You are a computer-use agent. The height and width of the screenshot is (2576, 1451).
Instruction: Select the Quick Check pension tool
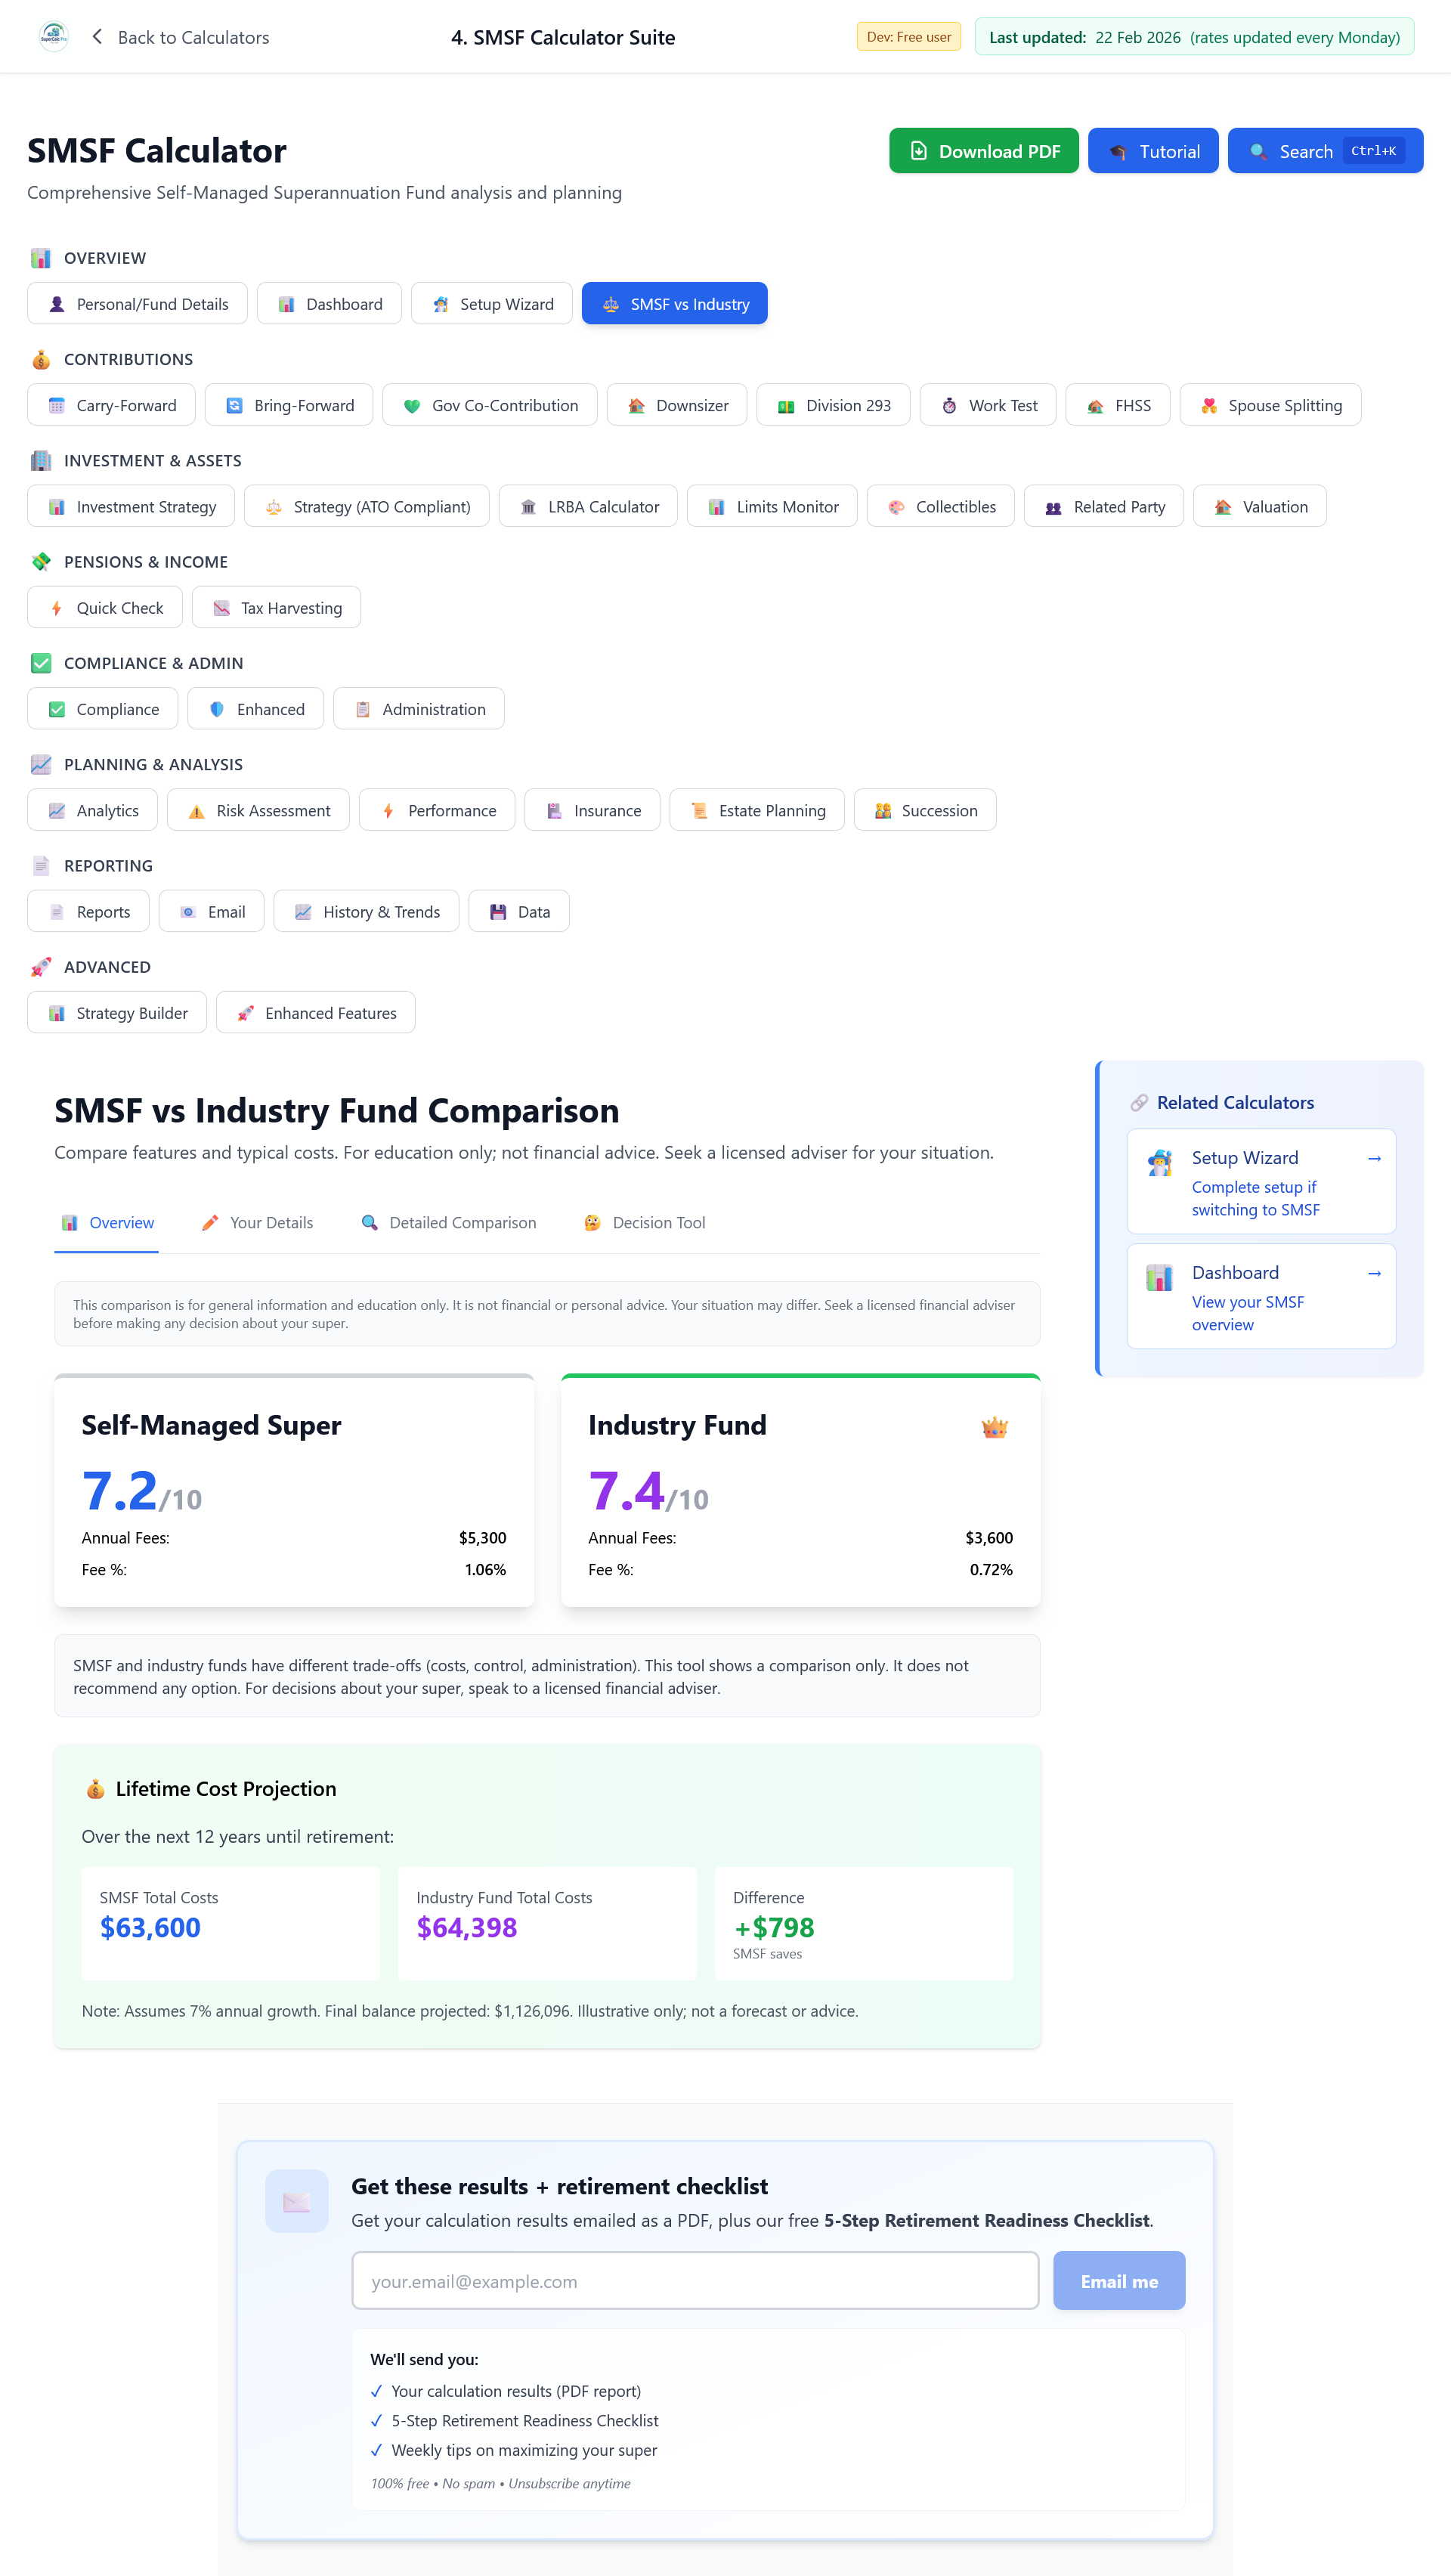104,607
